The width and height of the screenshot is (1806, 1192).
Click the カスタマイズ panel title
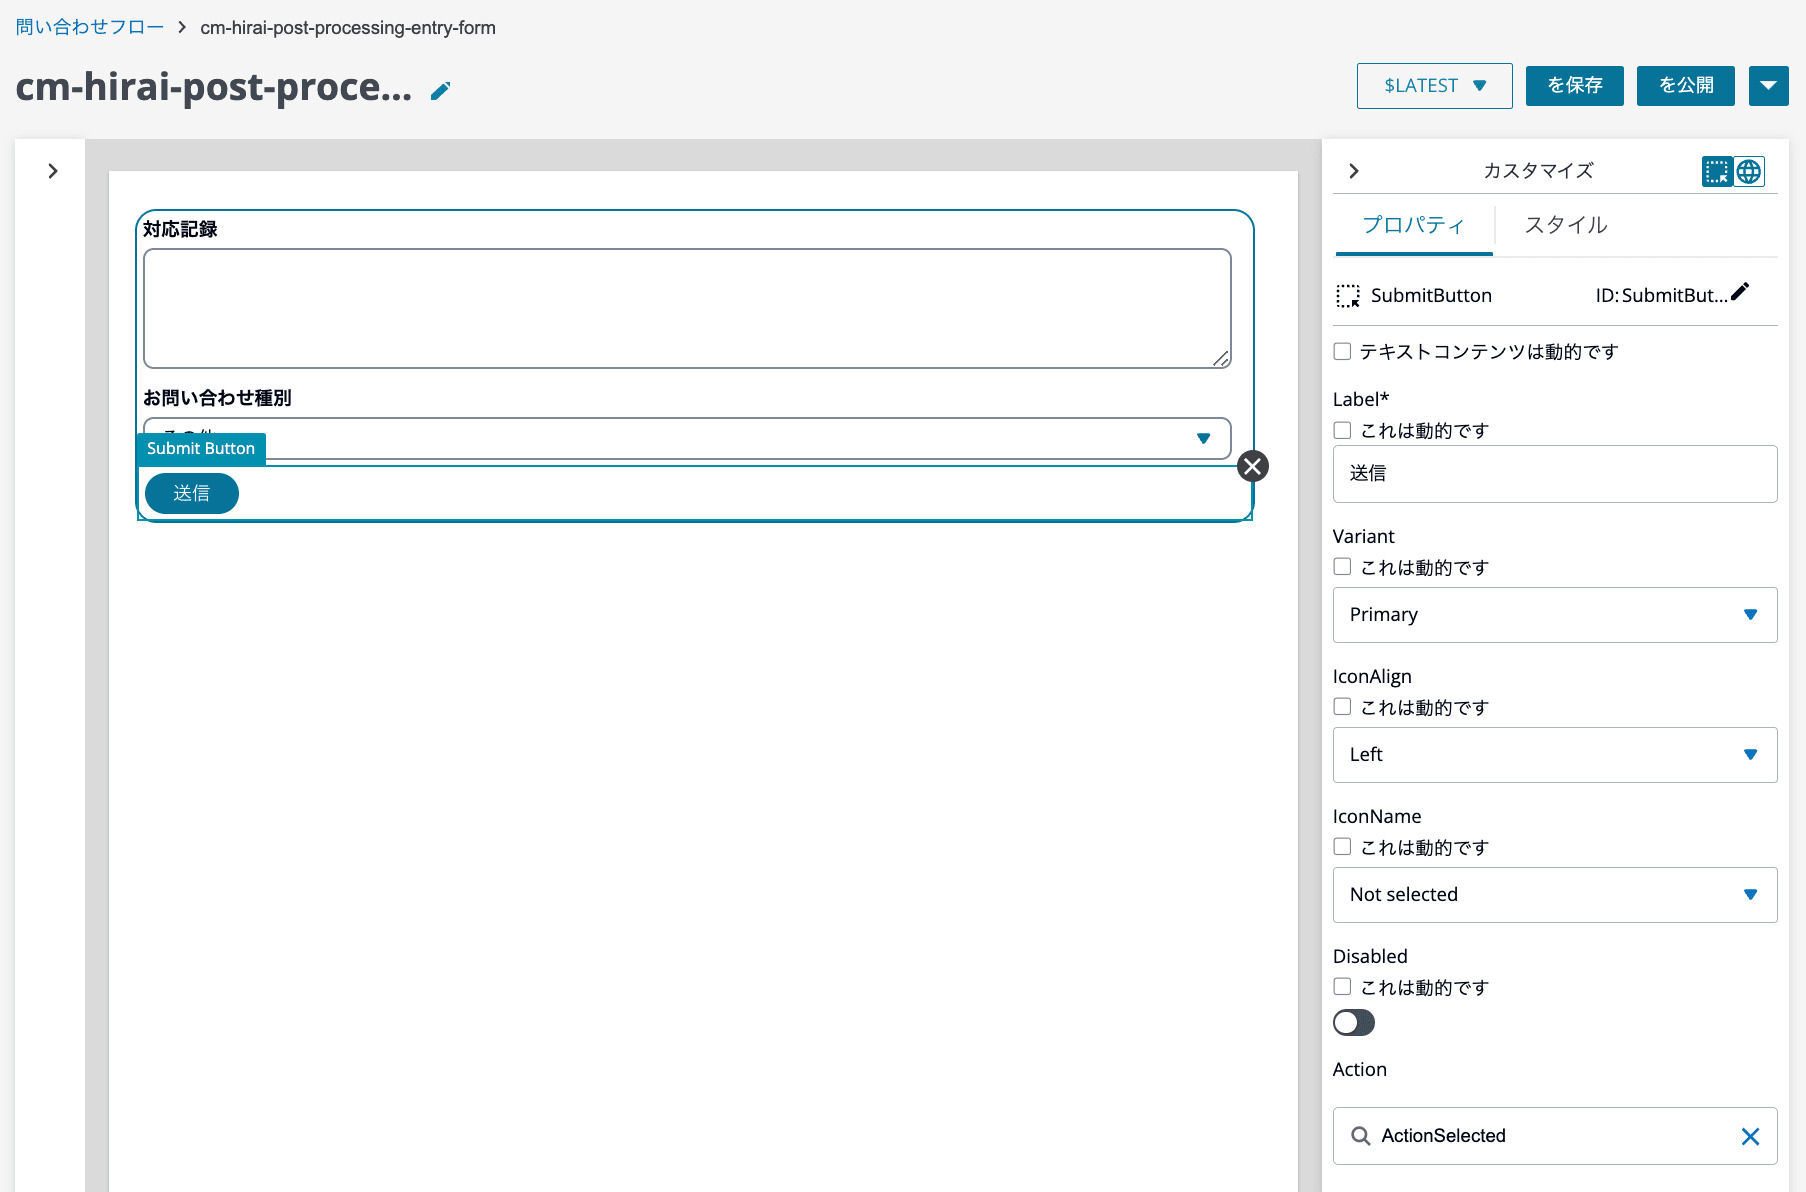(x=1538, y=171)
